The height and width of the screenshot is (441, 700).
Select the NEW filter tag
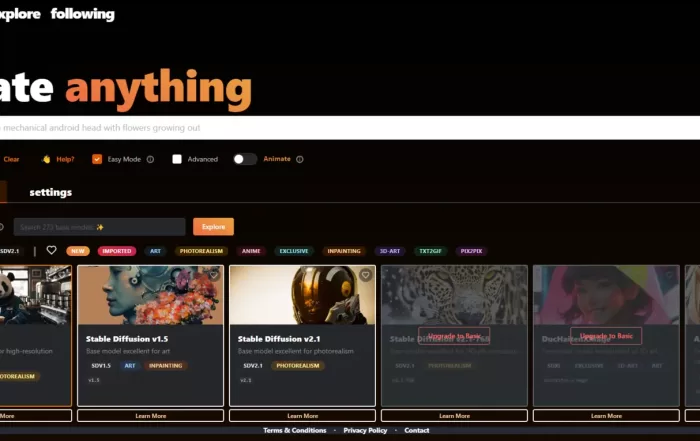[x=78, y=251]
